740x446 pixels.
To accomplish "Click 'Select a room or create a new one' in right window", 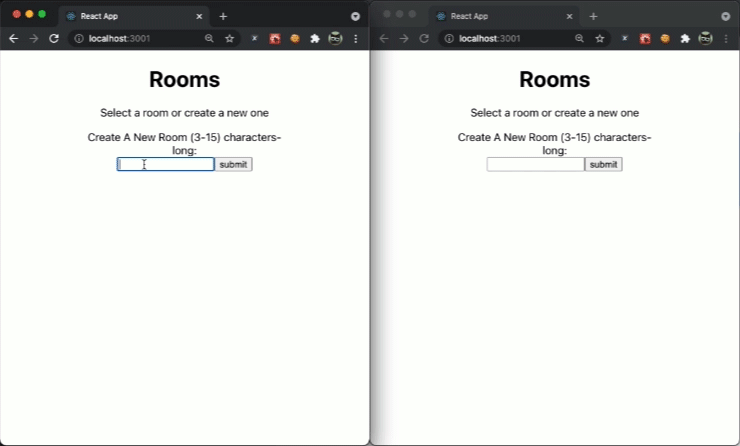I will tap(555, 113).
